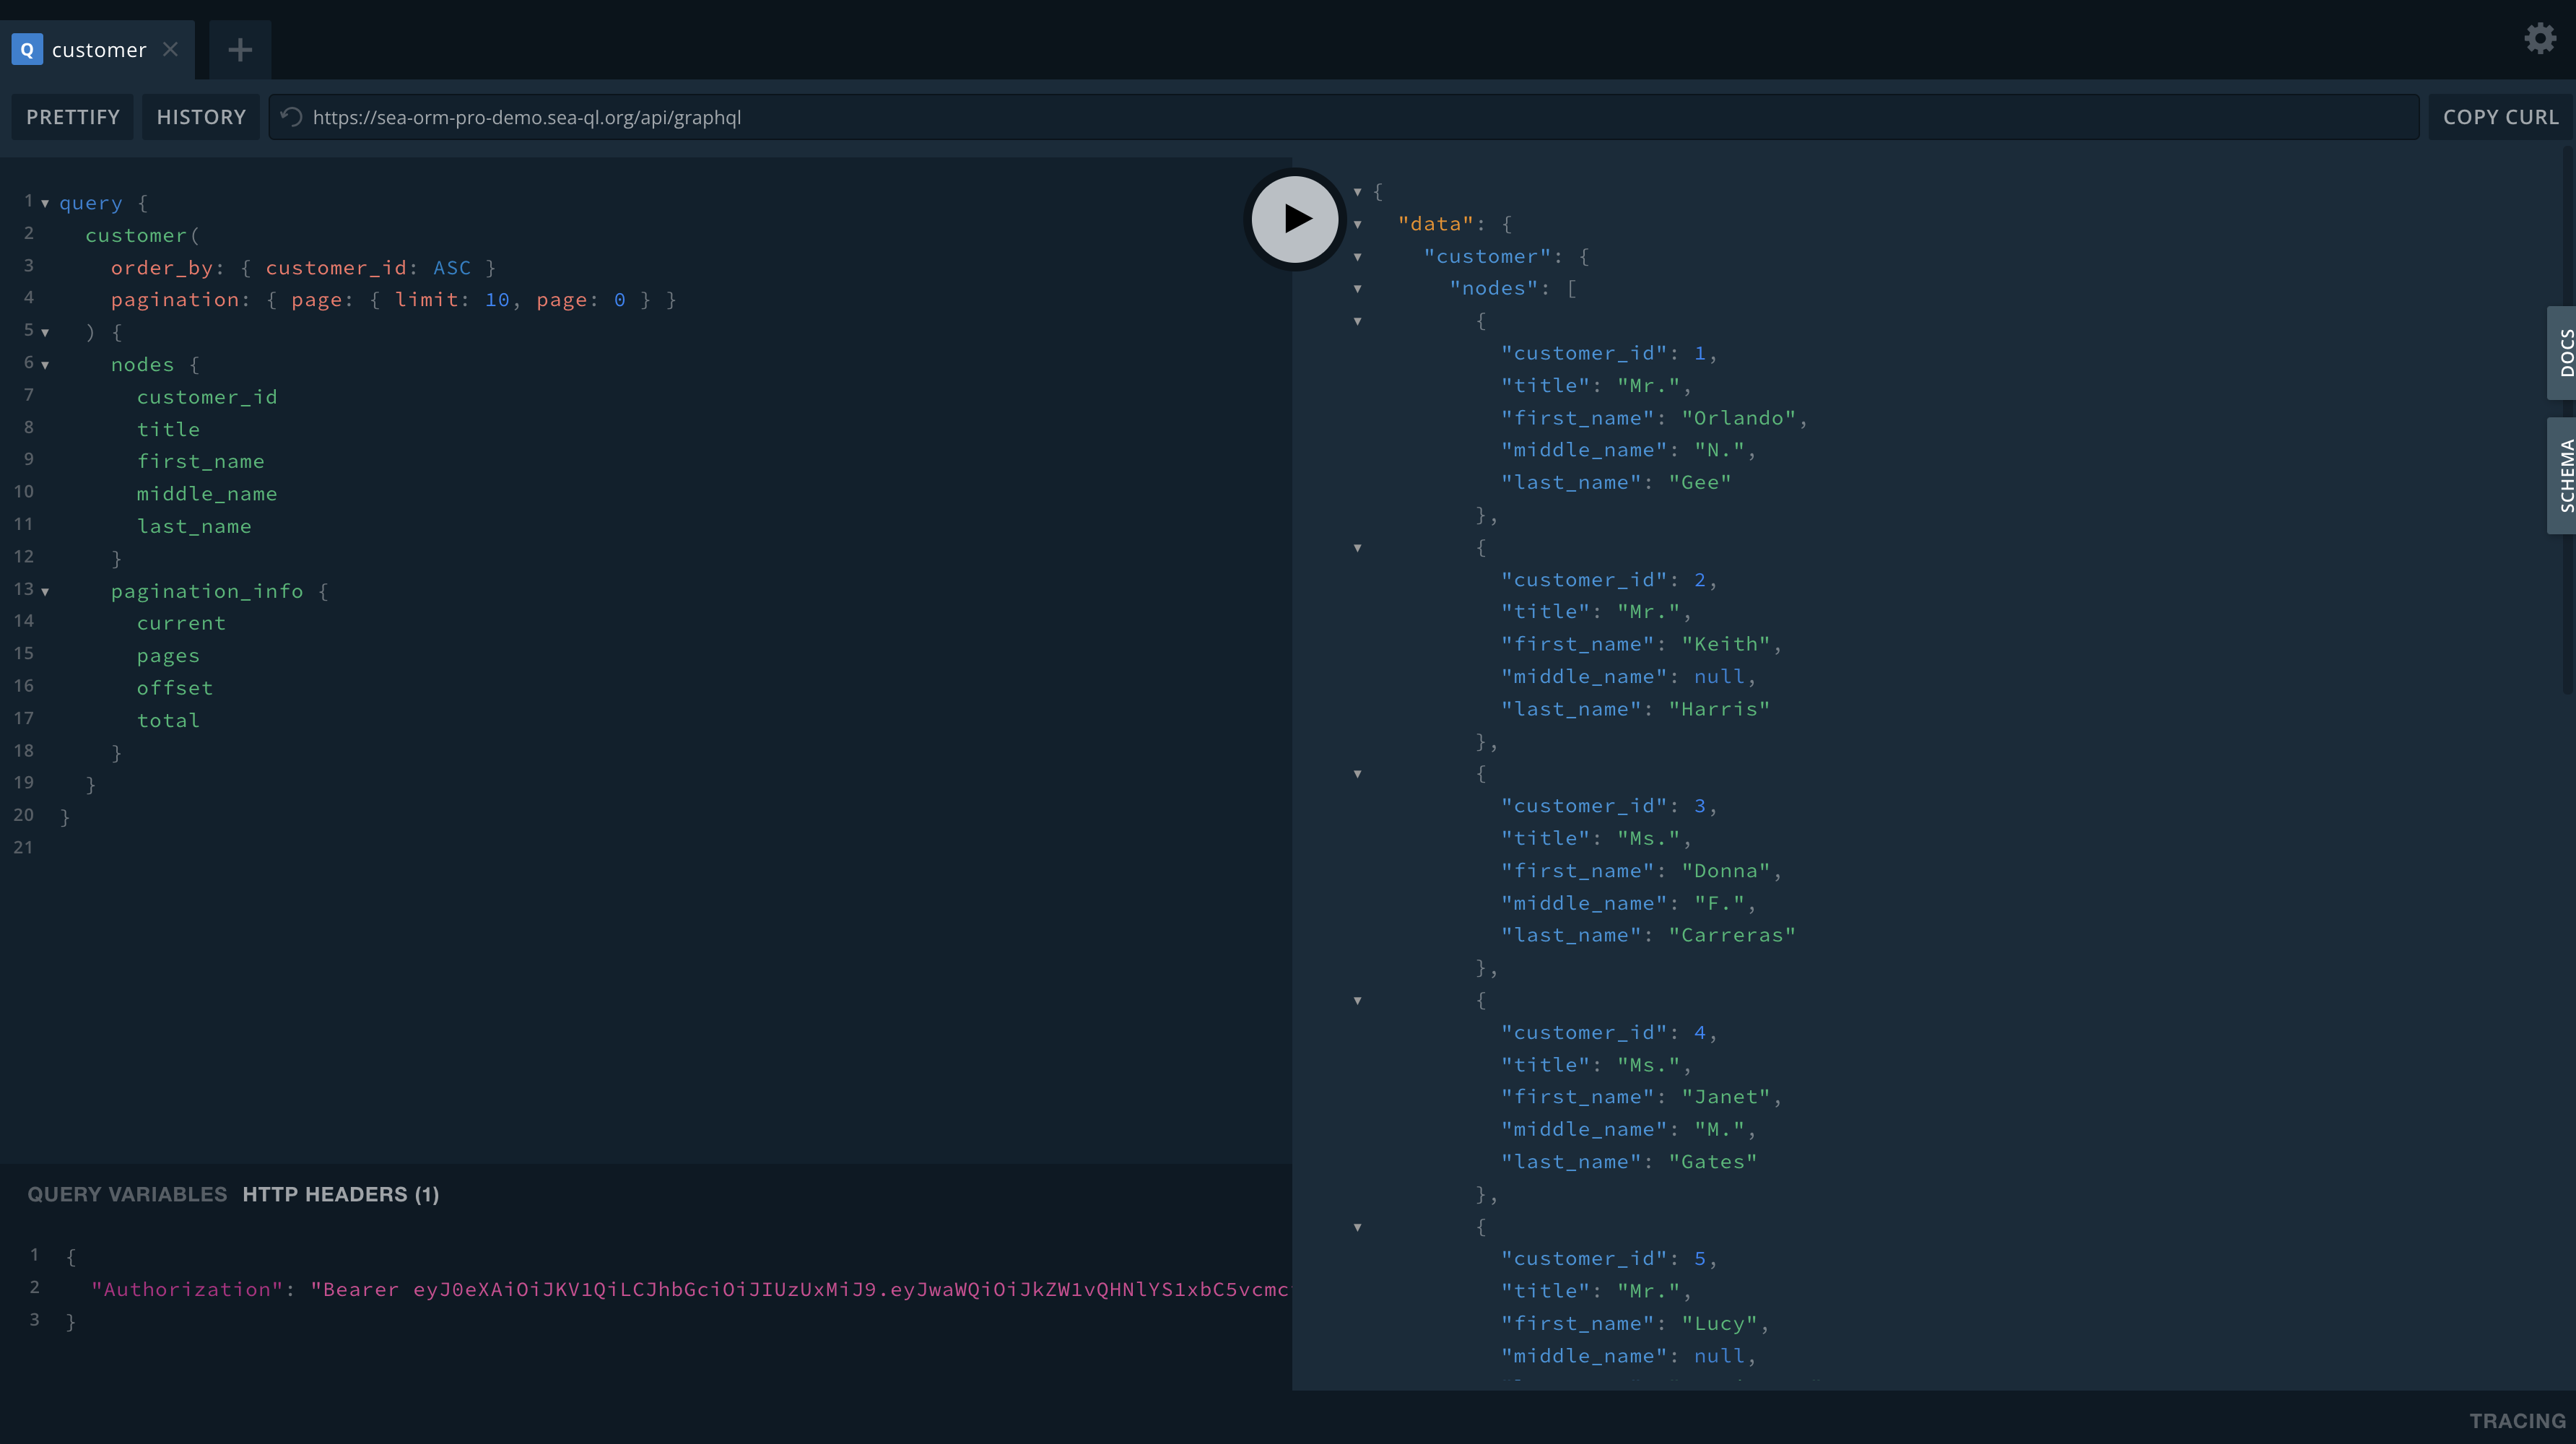Select the HTTP HEADERS (1) tab
Viewport: 2576px width, 1444px height.
340,1194
